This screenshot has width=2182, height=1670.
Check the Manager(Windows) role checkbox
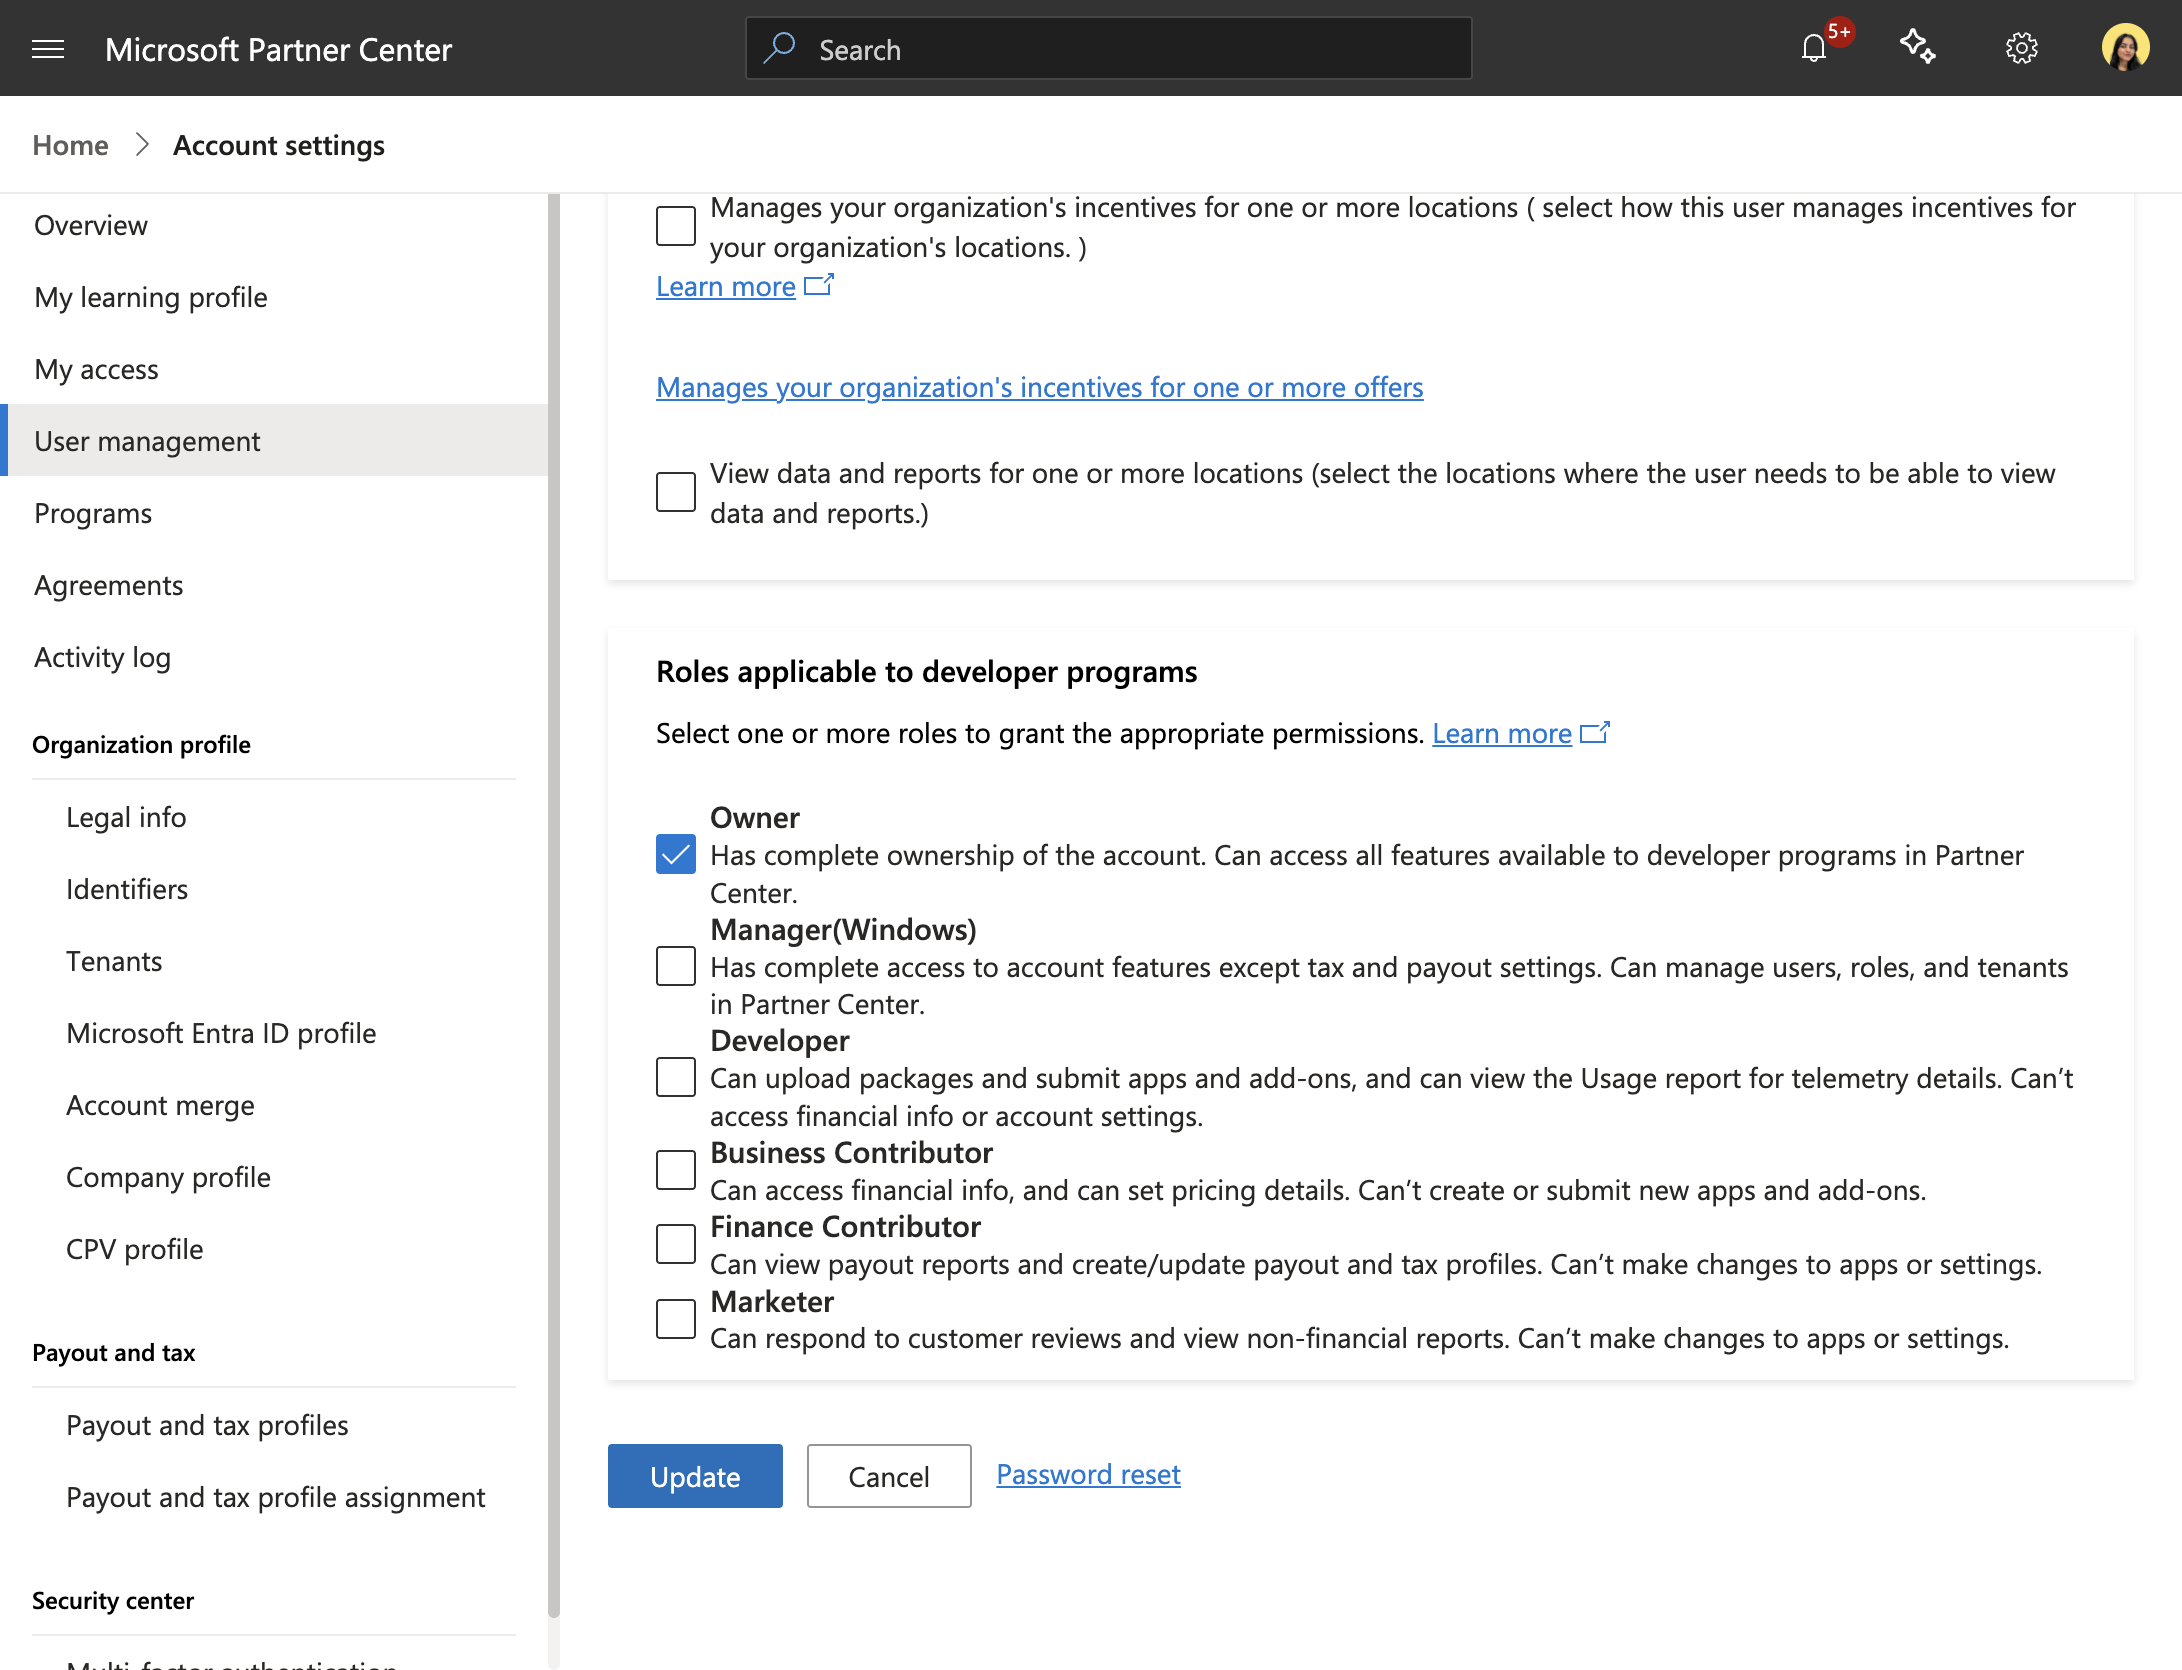(x=676, y=966)
